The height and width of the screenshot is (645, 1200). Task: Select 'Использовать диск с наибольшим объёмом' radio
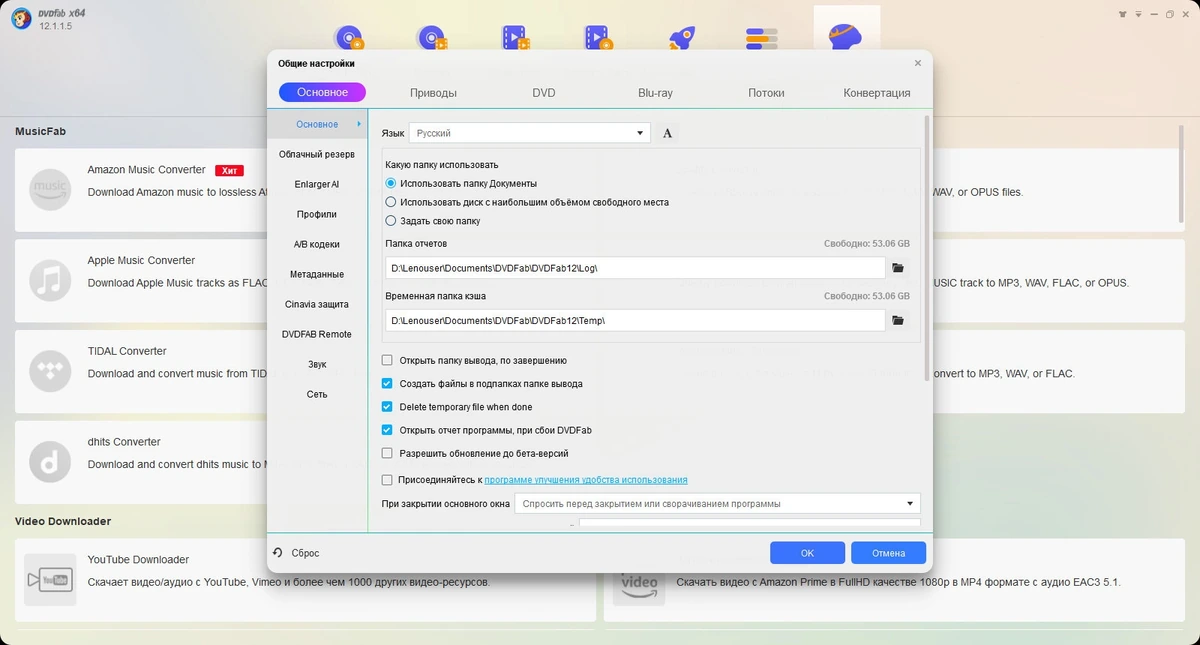(x=391, y=202)
